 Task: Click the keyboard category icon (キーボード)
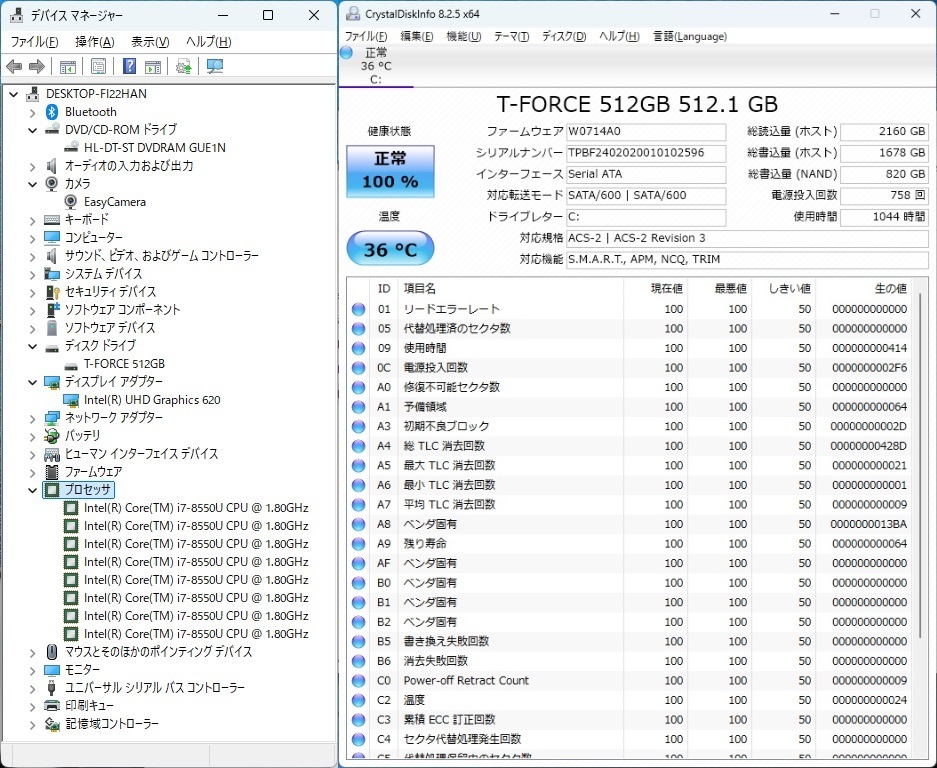point(52,220)
